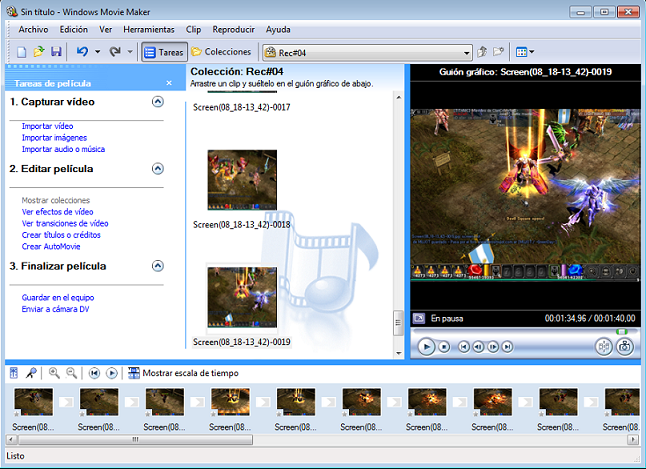The width and height of the screenshot is (646, 469).
Task: Open the Edición menu
Action: (x=74, y=30)
